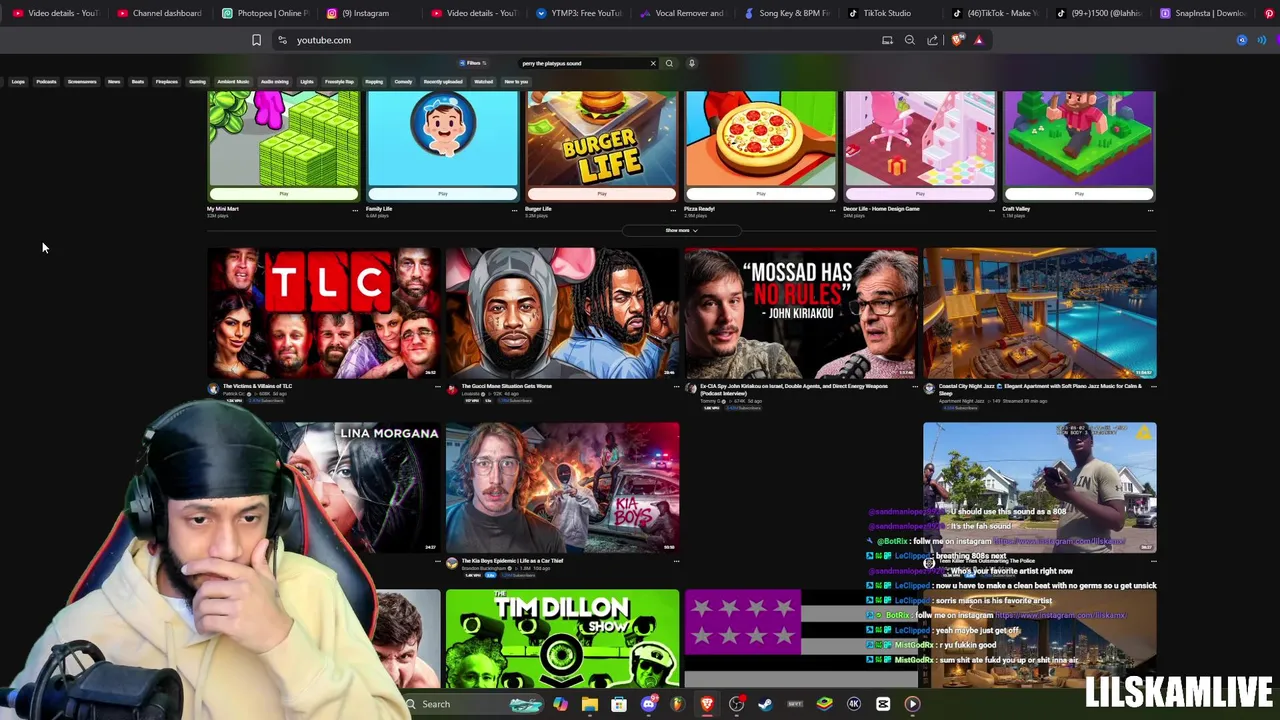Viewport: 1280px width, 720px height.
Task: Open BlueStacks from the taskbar
Action: pos(824,704)
